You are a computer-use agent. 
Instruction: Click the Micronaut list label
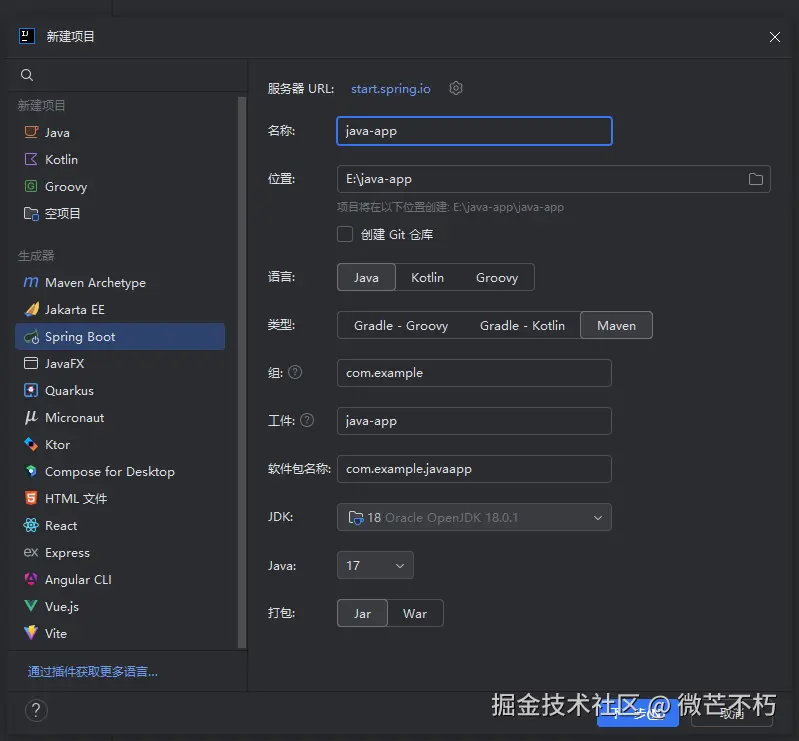[x=75, y=418]
